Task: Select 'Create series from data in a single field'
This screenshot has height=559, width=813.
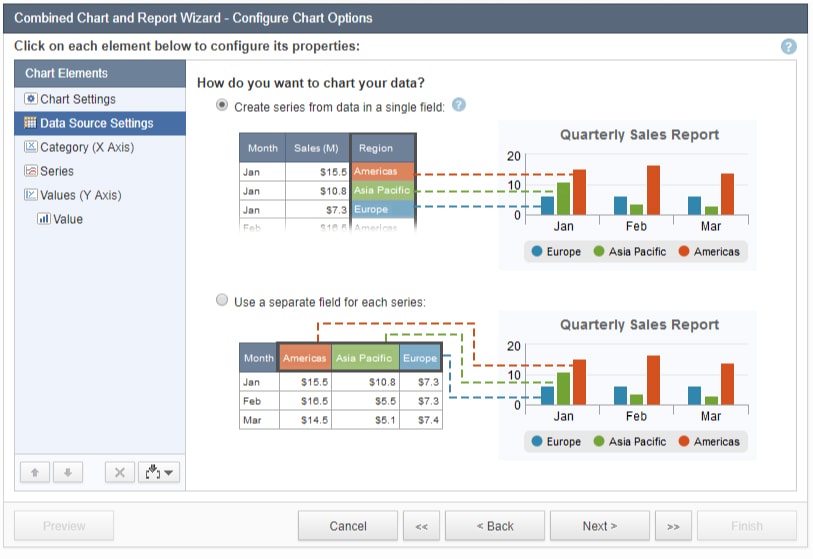Action: 222,105
